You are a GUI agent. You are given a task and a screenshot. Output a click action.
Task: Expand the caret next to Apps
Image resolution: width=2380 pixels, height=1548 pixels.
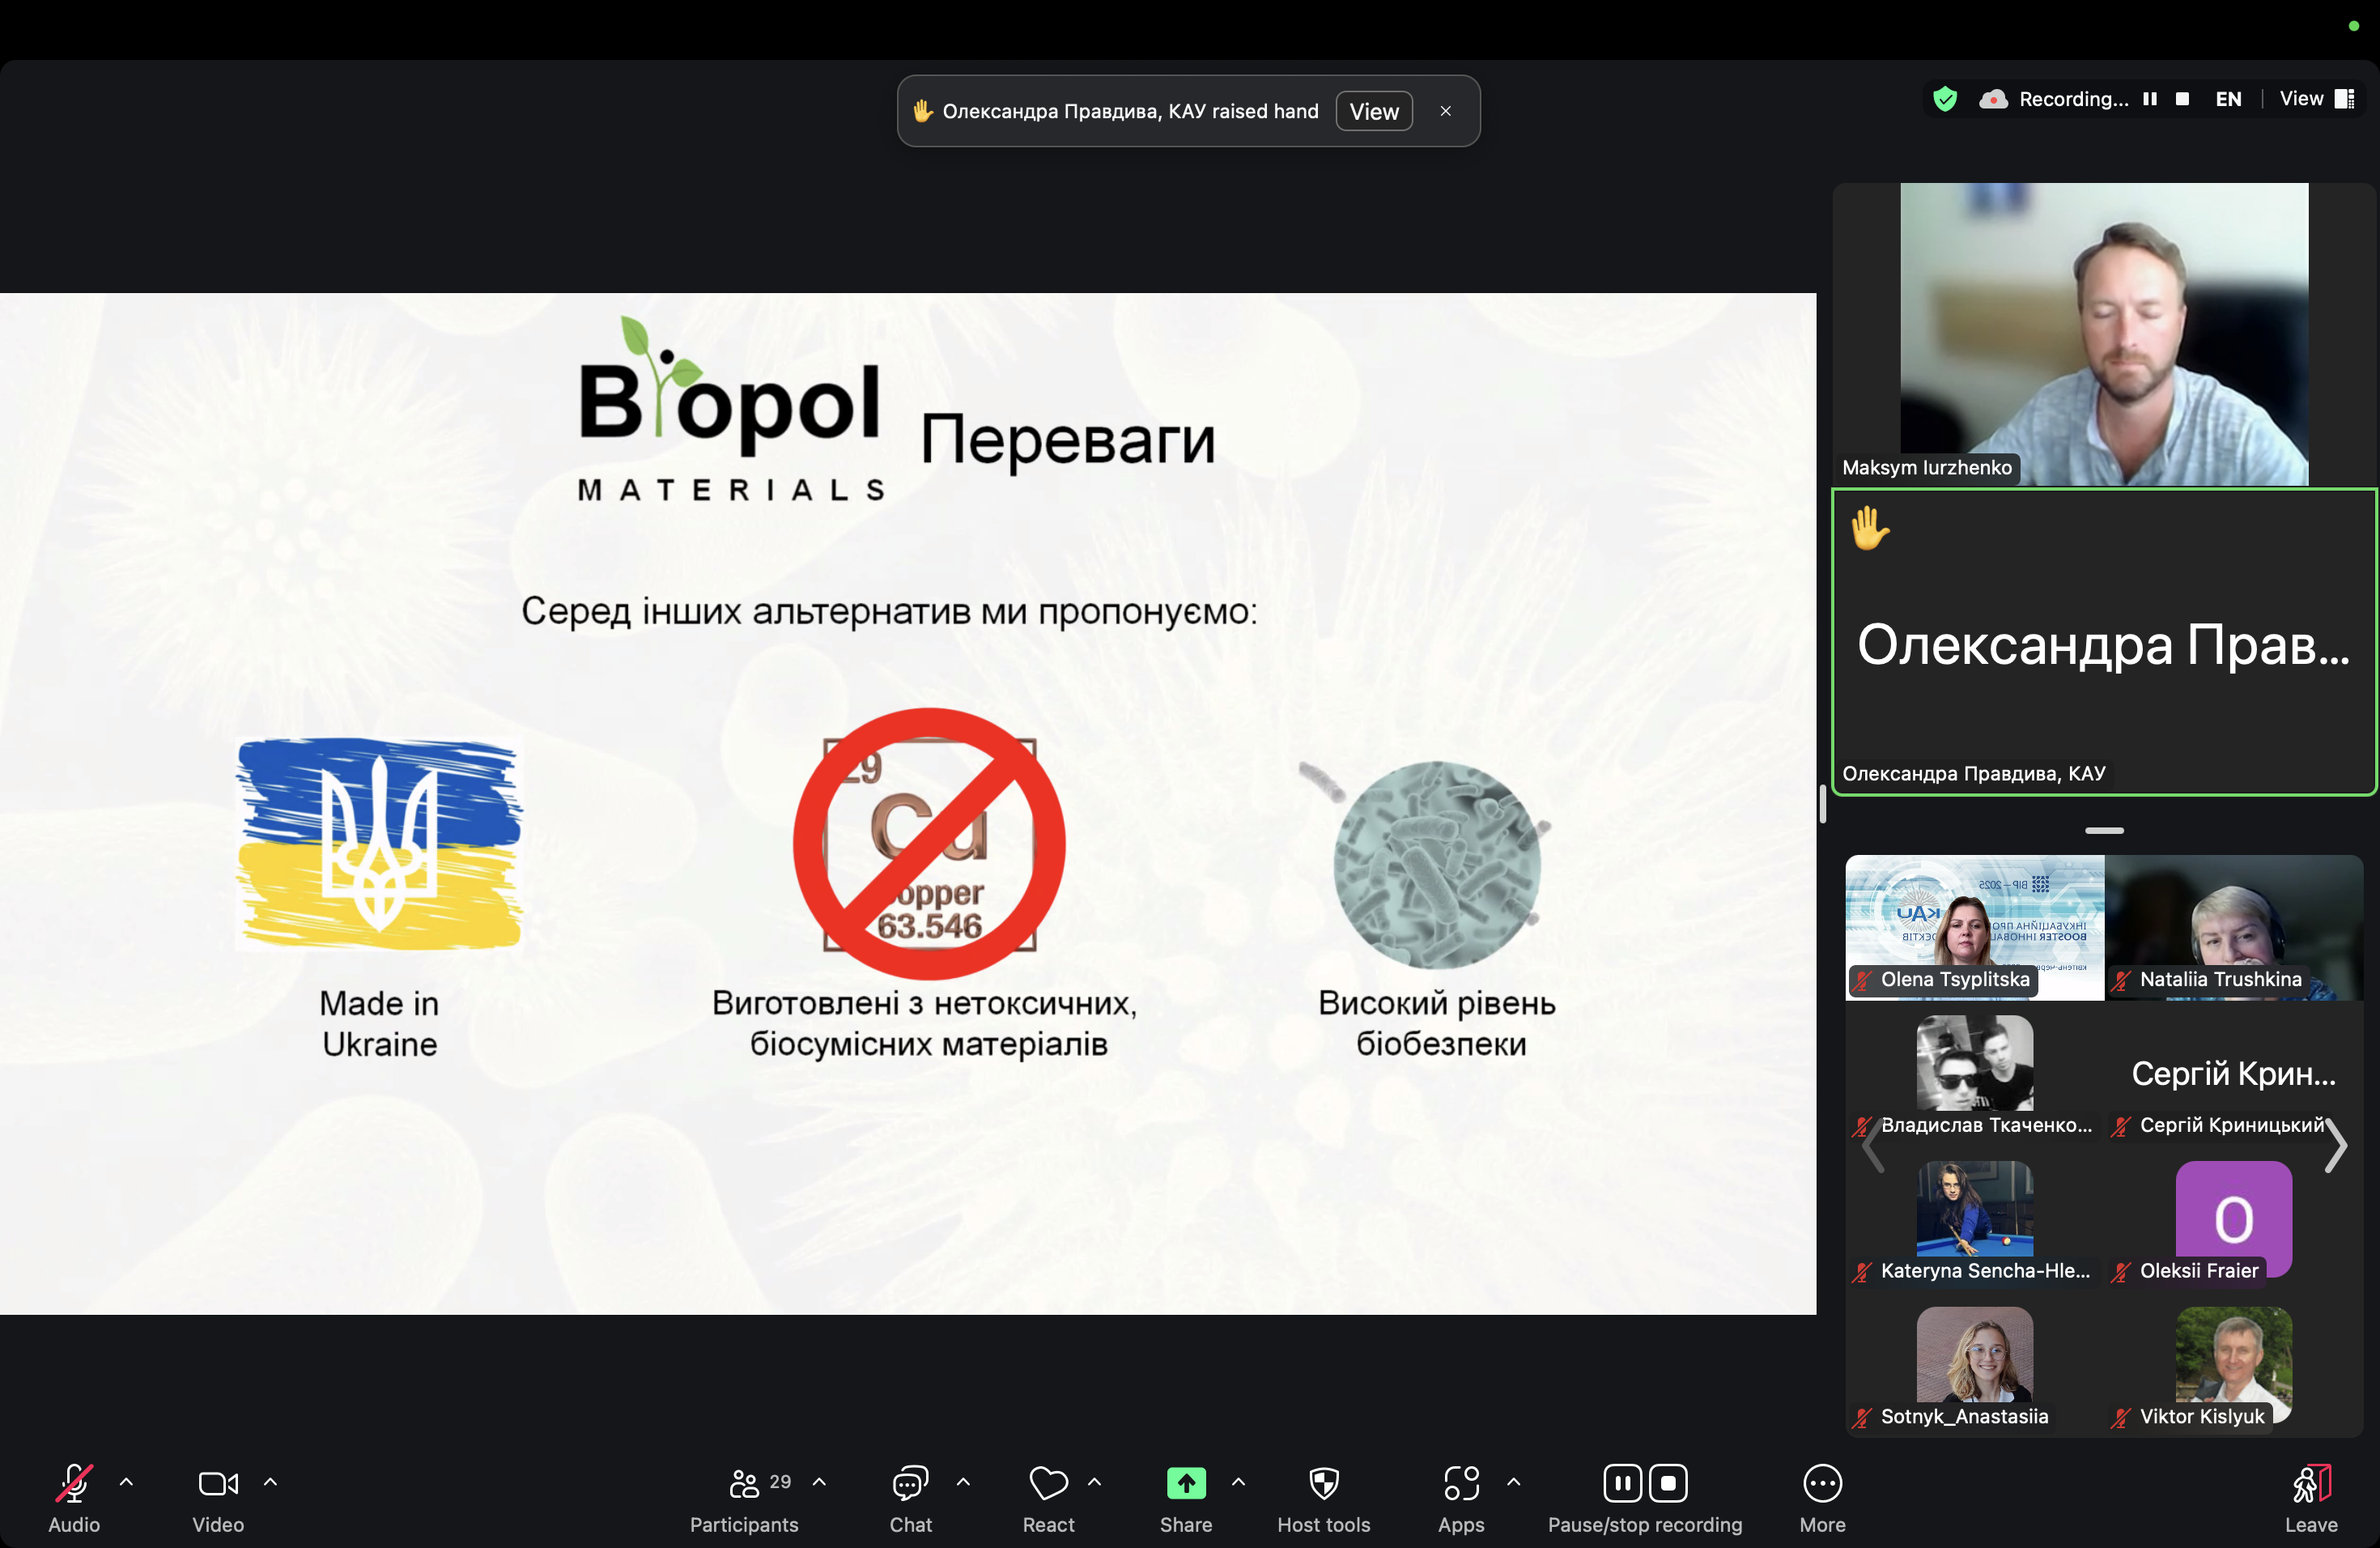coord(1513,1482)
